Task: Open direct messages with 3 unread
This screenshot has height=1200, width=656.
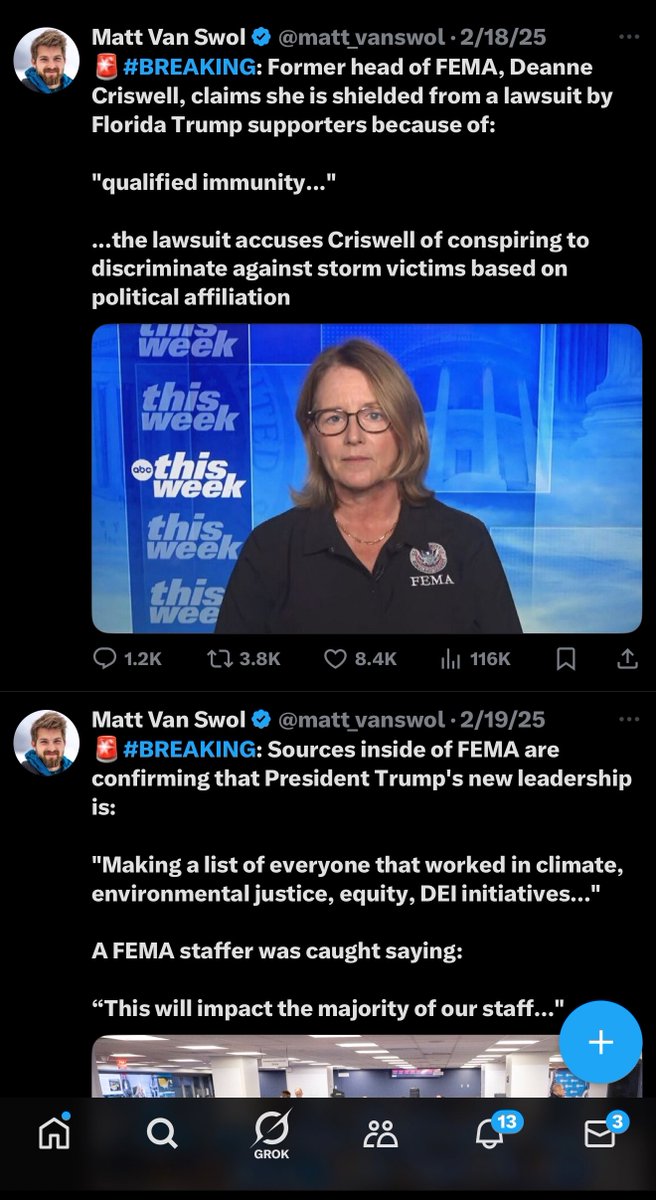Action: point(600,1132)
